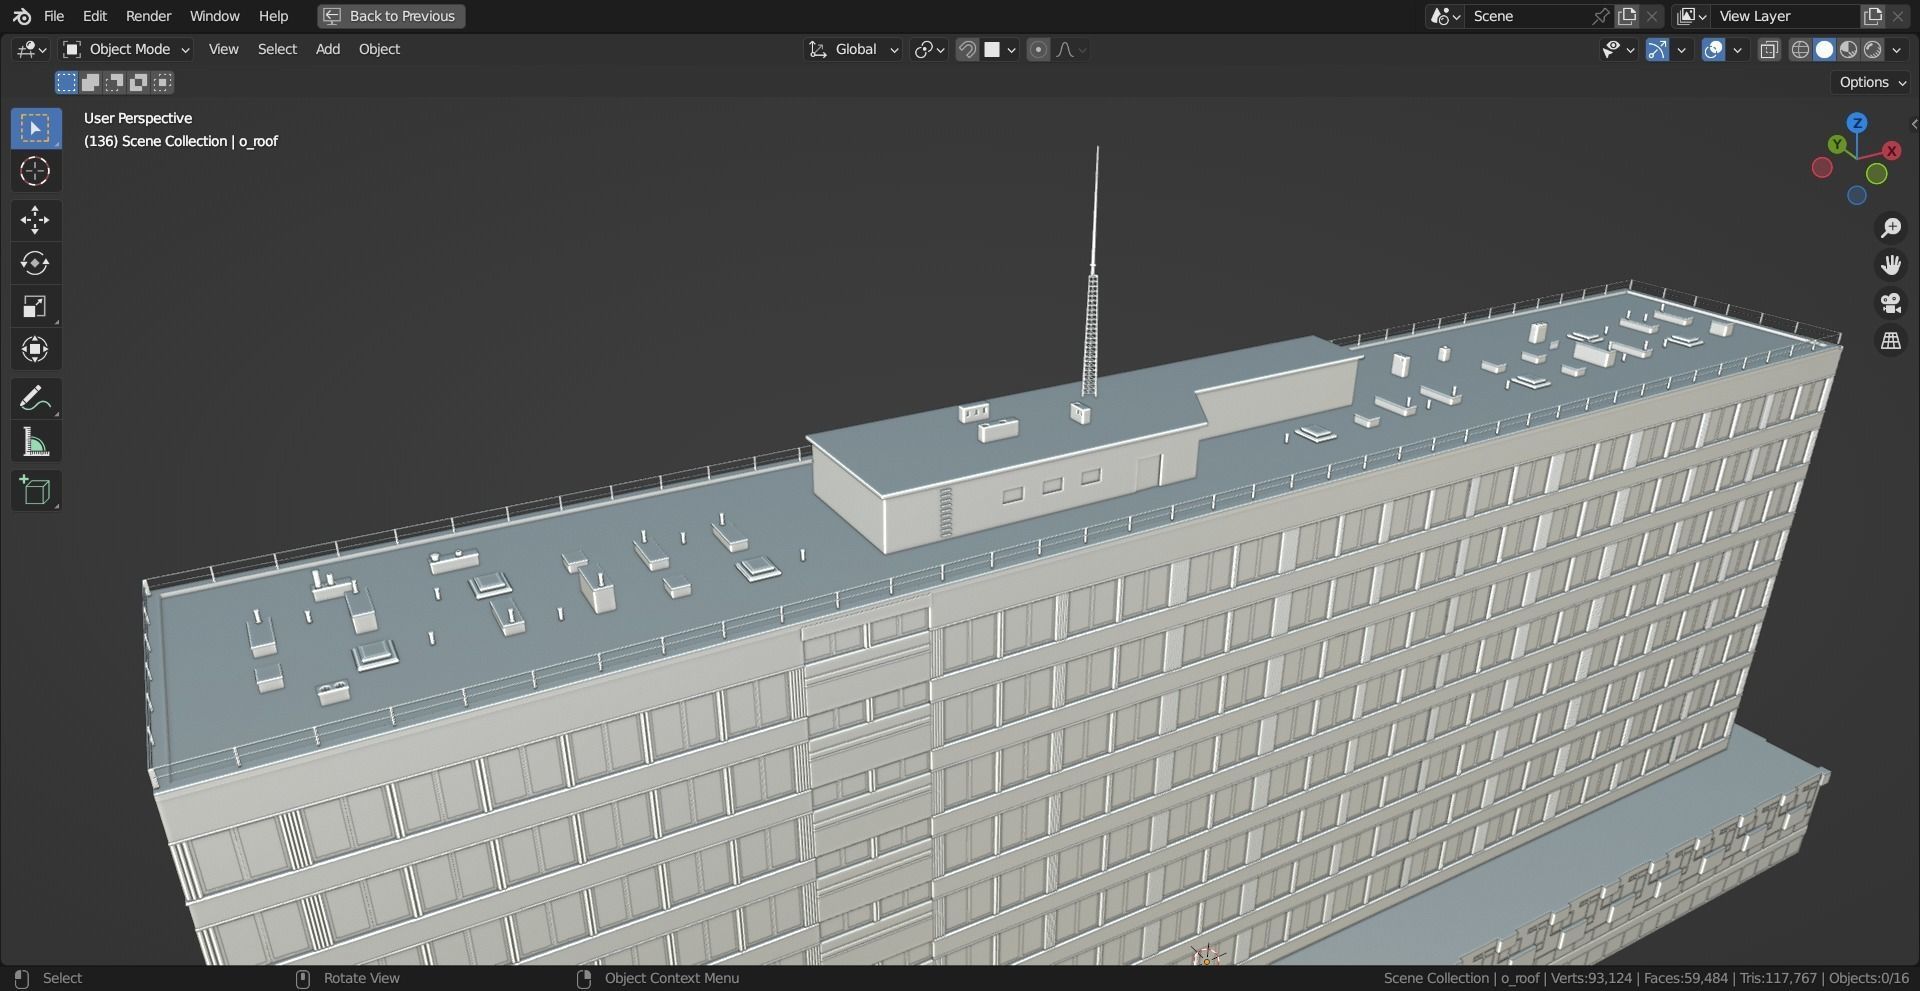Select the Add Cube tool
Viewport: 1920px width, 991px height.
(x=36, y=490)
